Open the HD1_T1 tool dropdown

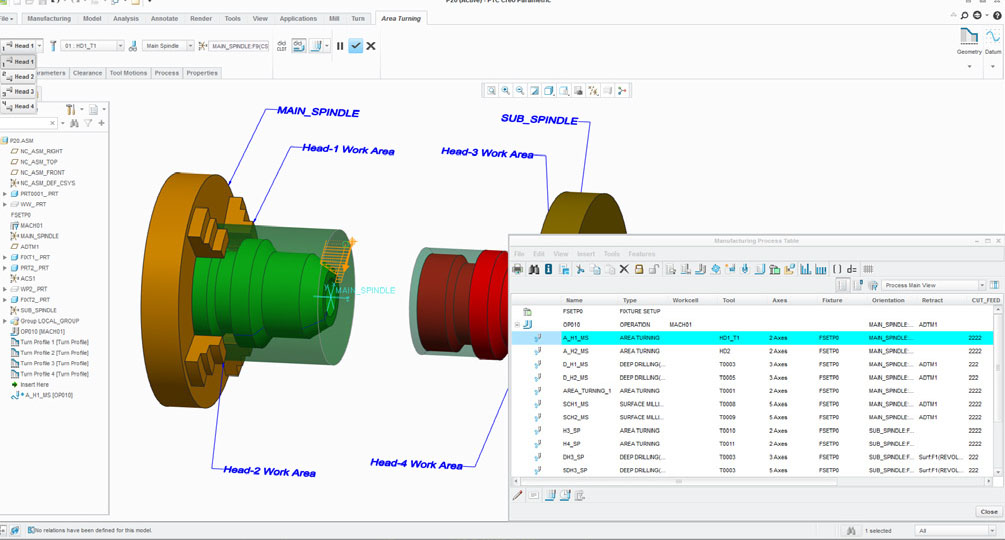point(120,45)
